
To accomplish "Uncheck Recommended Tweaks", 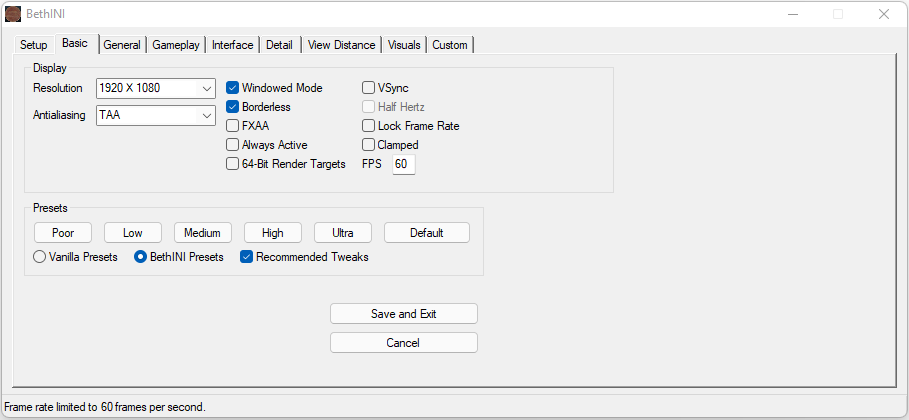I will click(x=246, y=257).
